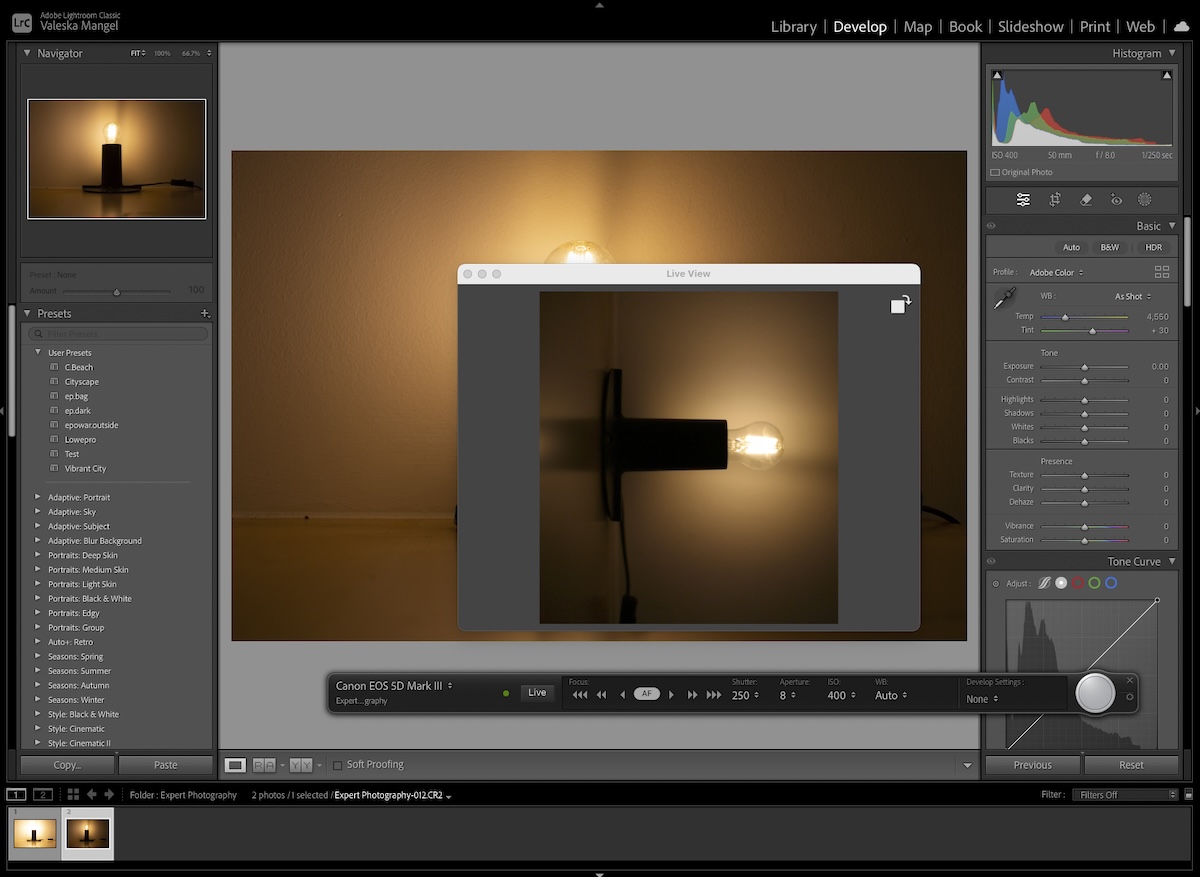
Task: Click the Auto tone button
Action: (x=1071, y=247)
